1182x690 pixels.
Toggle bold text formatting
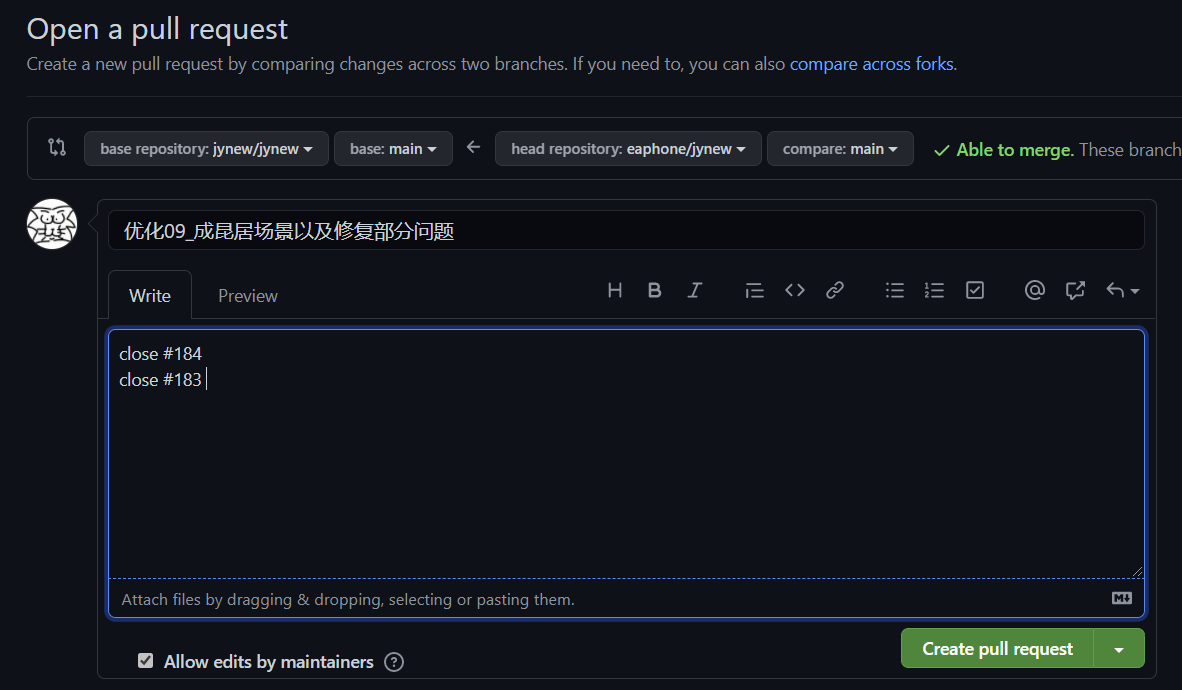pos(654,290)
